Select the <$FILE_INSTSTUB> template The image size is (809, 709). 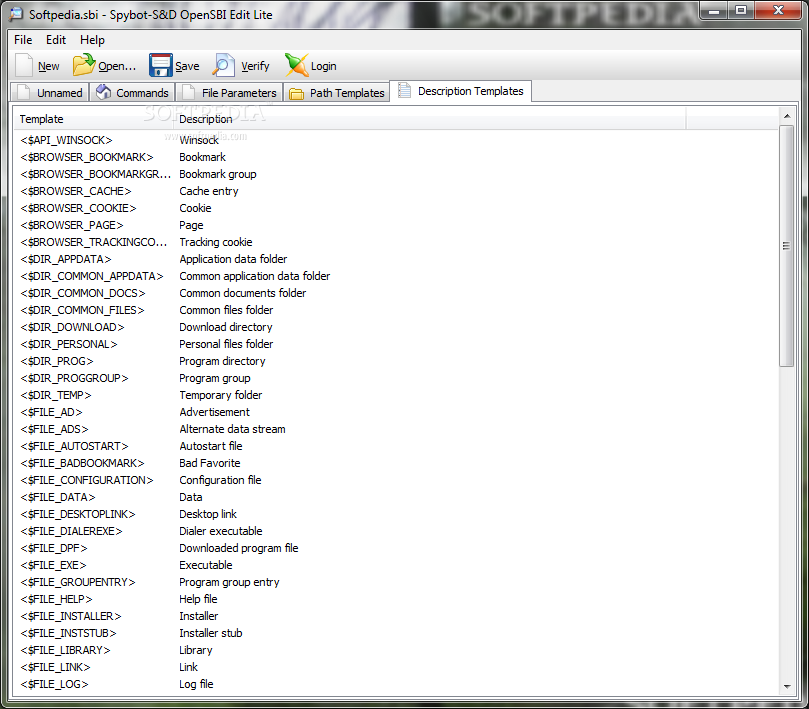[68, 633]
